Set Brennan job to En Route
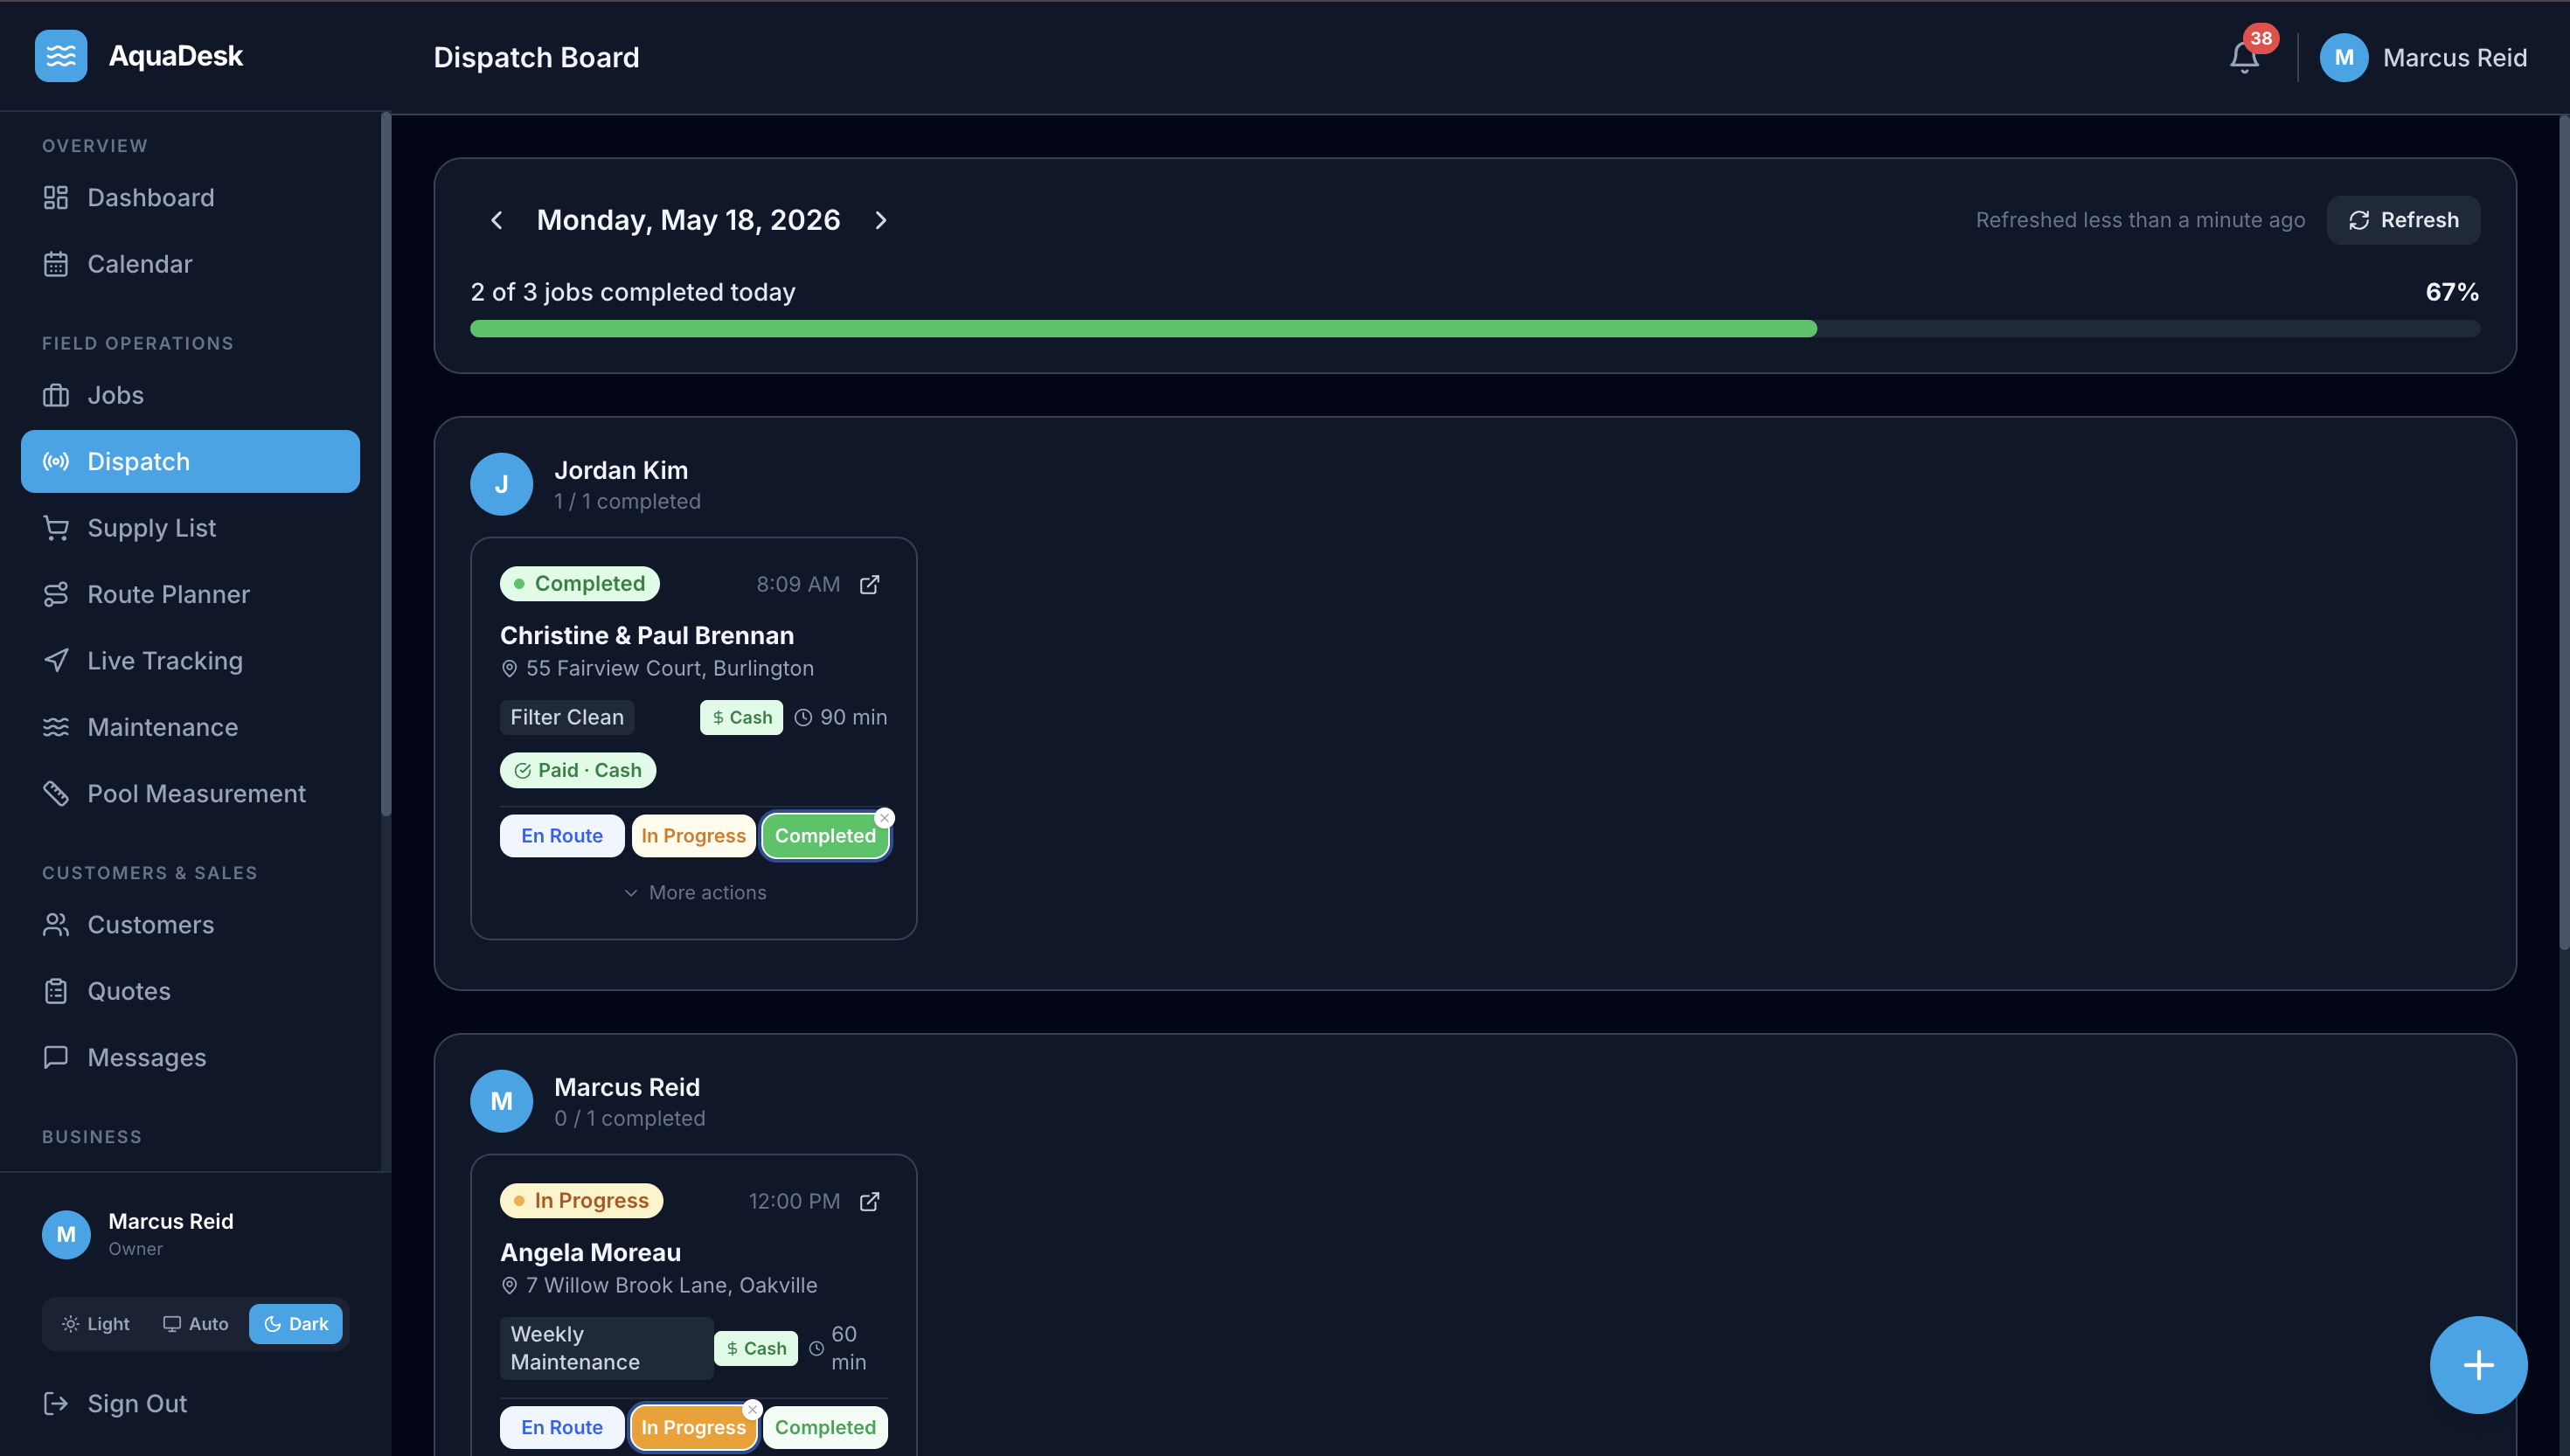 [x=562, y=836]
